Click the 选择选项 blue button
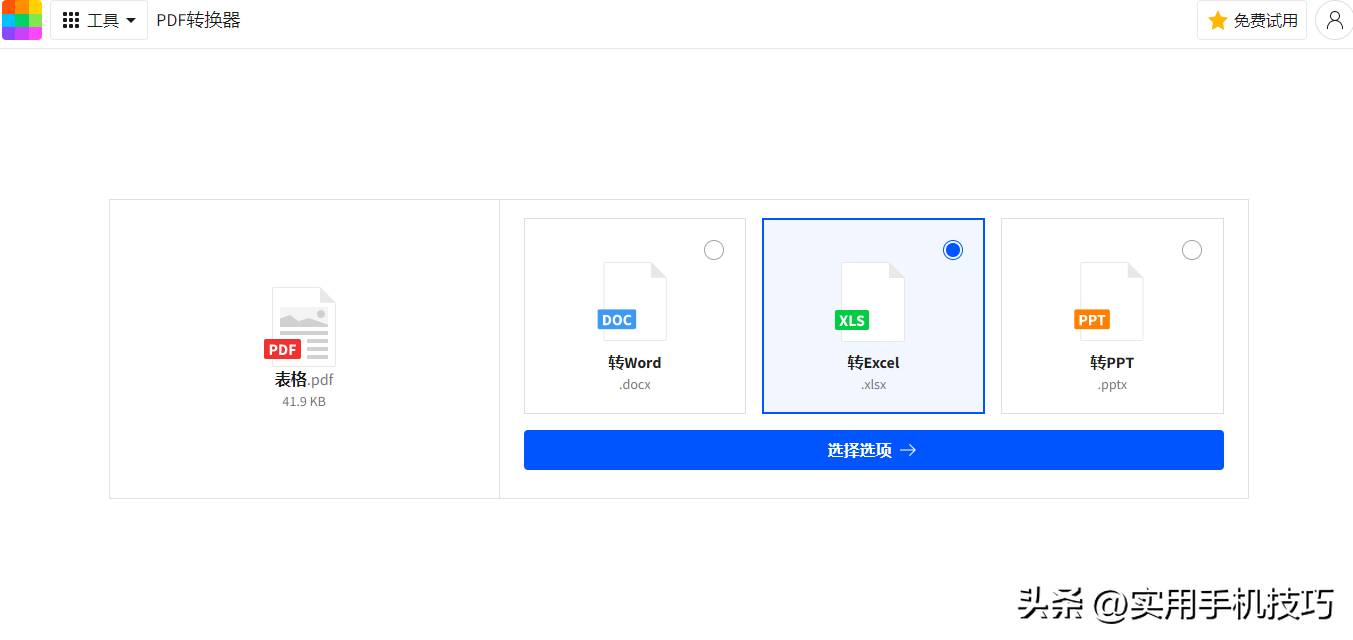 [874, 450]
